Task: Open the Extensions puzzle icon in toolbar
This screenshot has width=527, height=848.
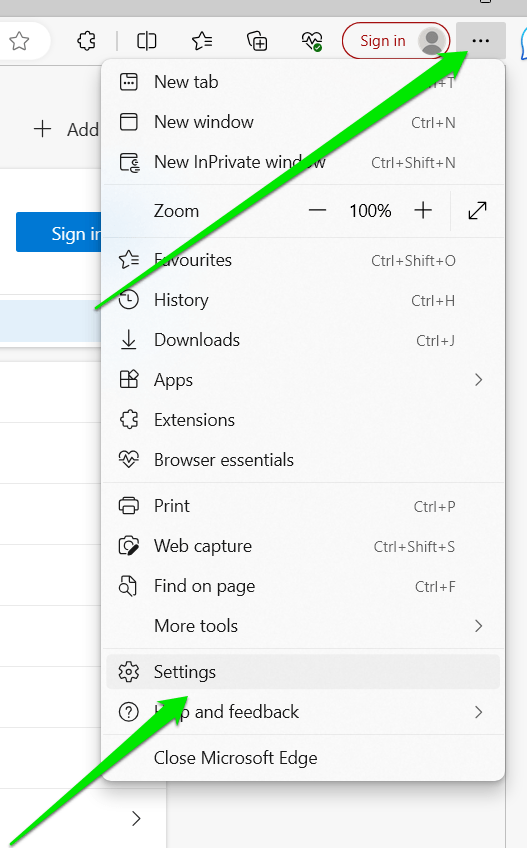Action: pyautogui.click(x=87, y=41)
